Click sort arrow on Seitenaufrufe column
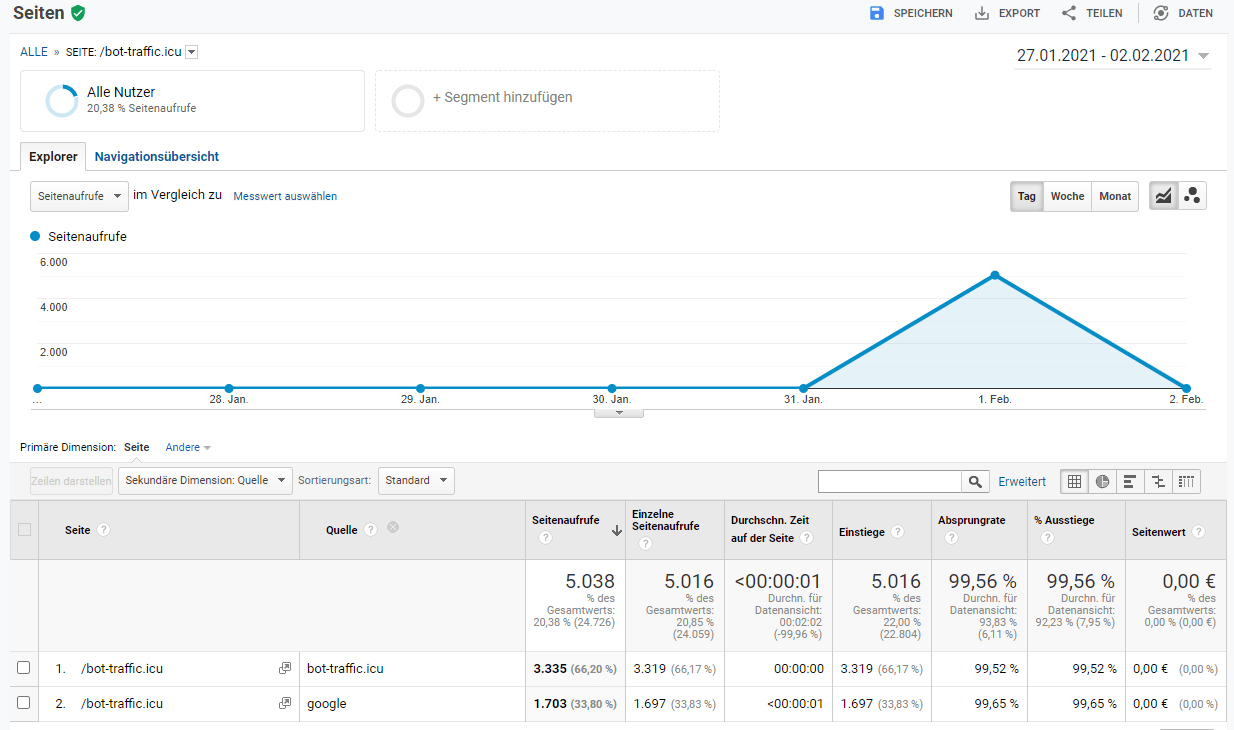 pos(617,531)
